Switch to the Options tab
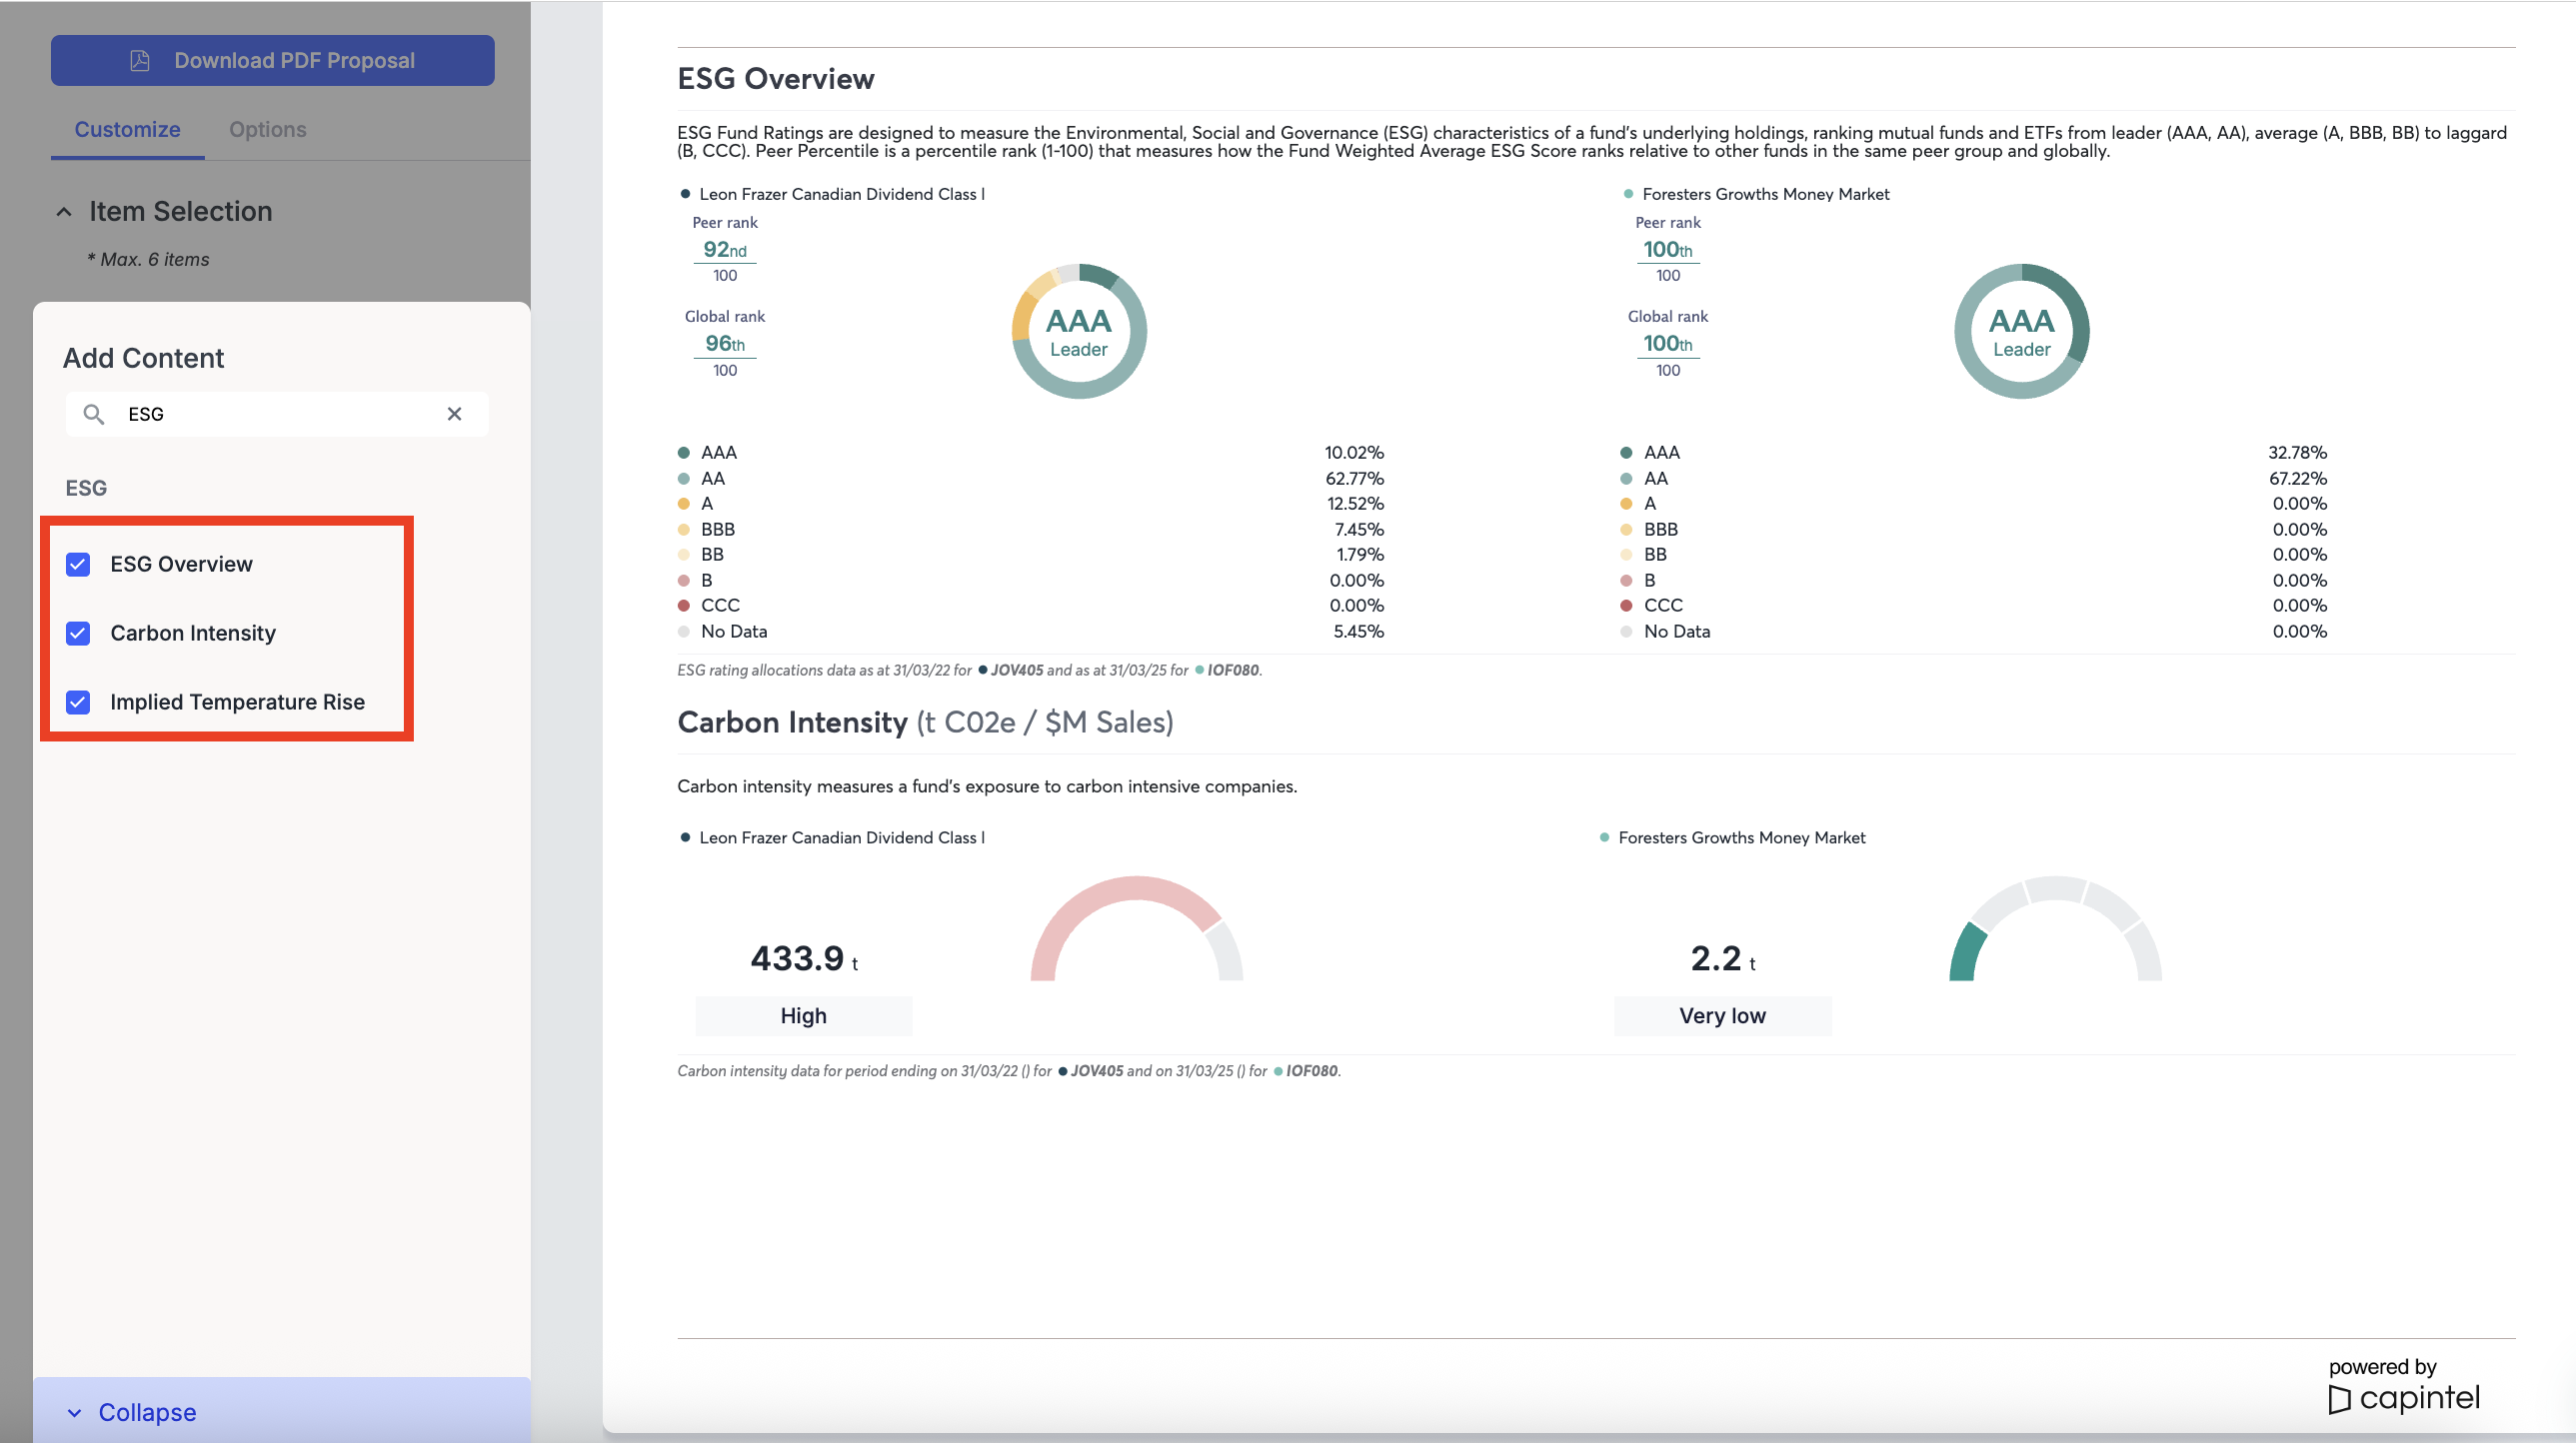2576x1443 pixels. pos(267,129)
